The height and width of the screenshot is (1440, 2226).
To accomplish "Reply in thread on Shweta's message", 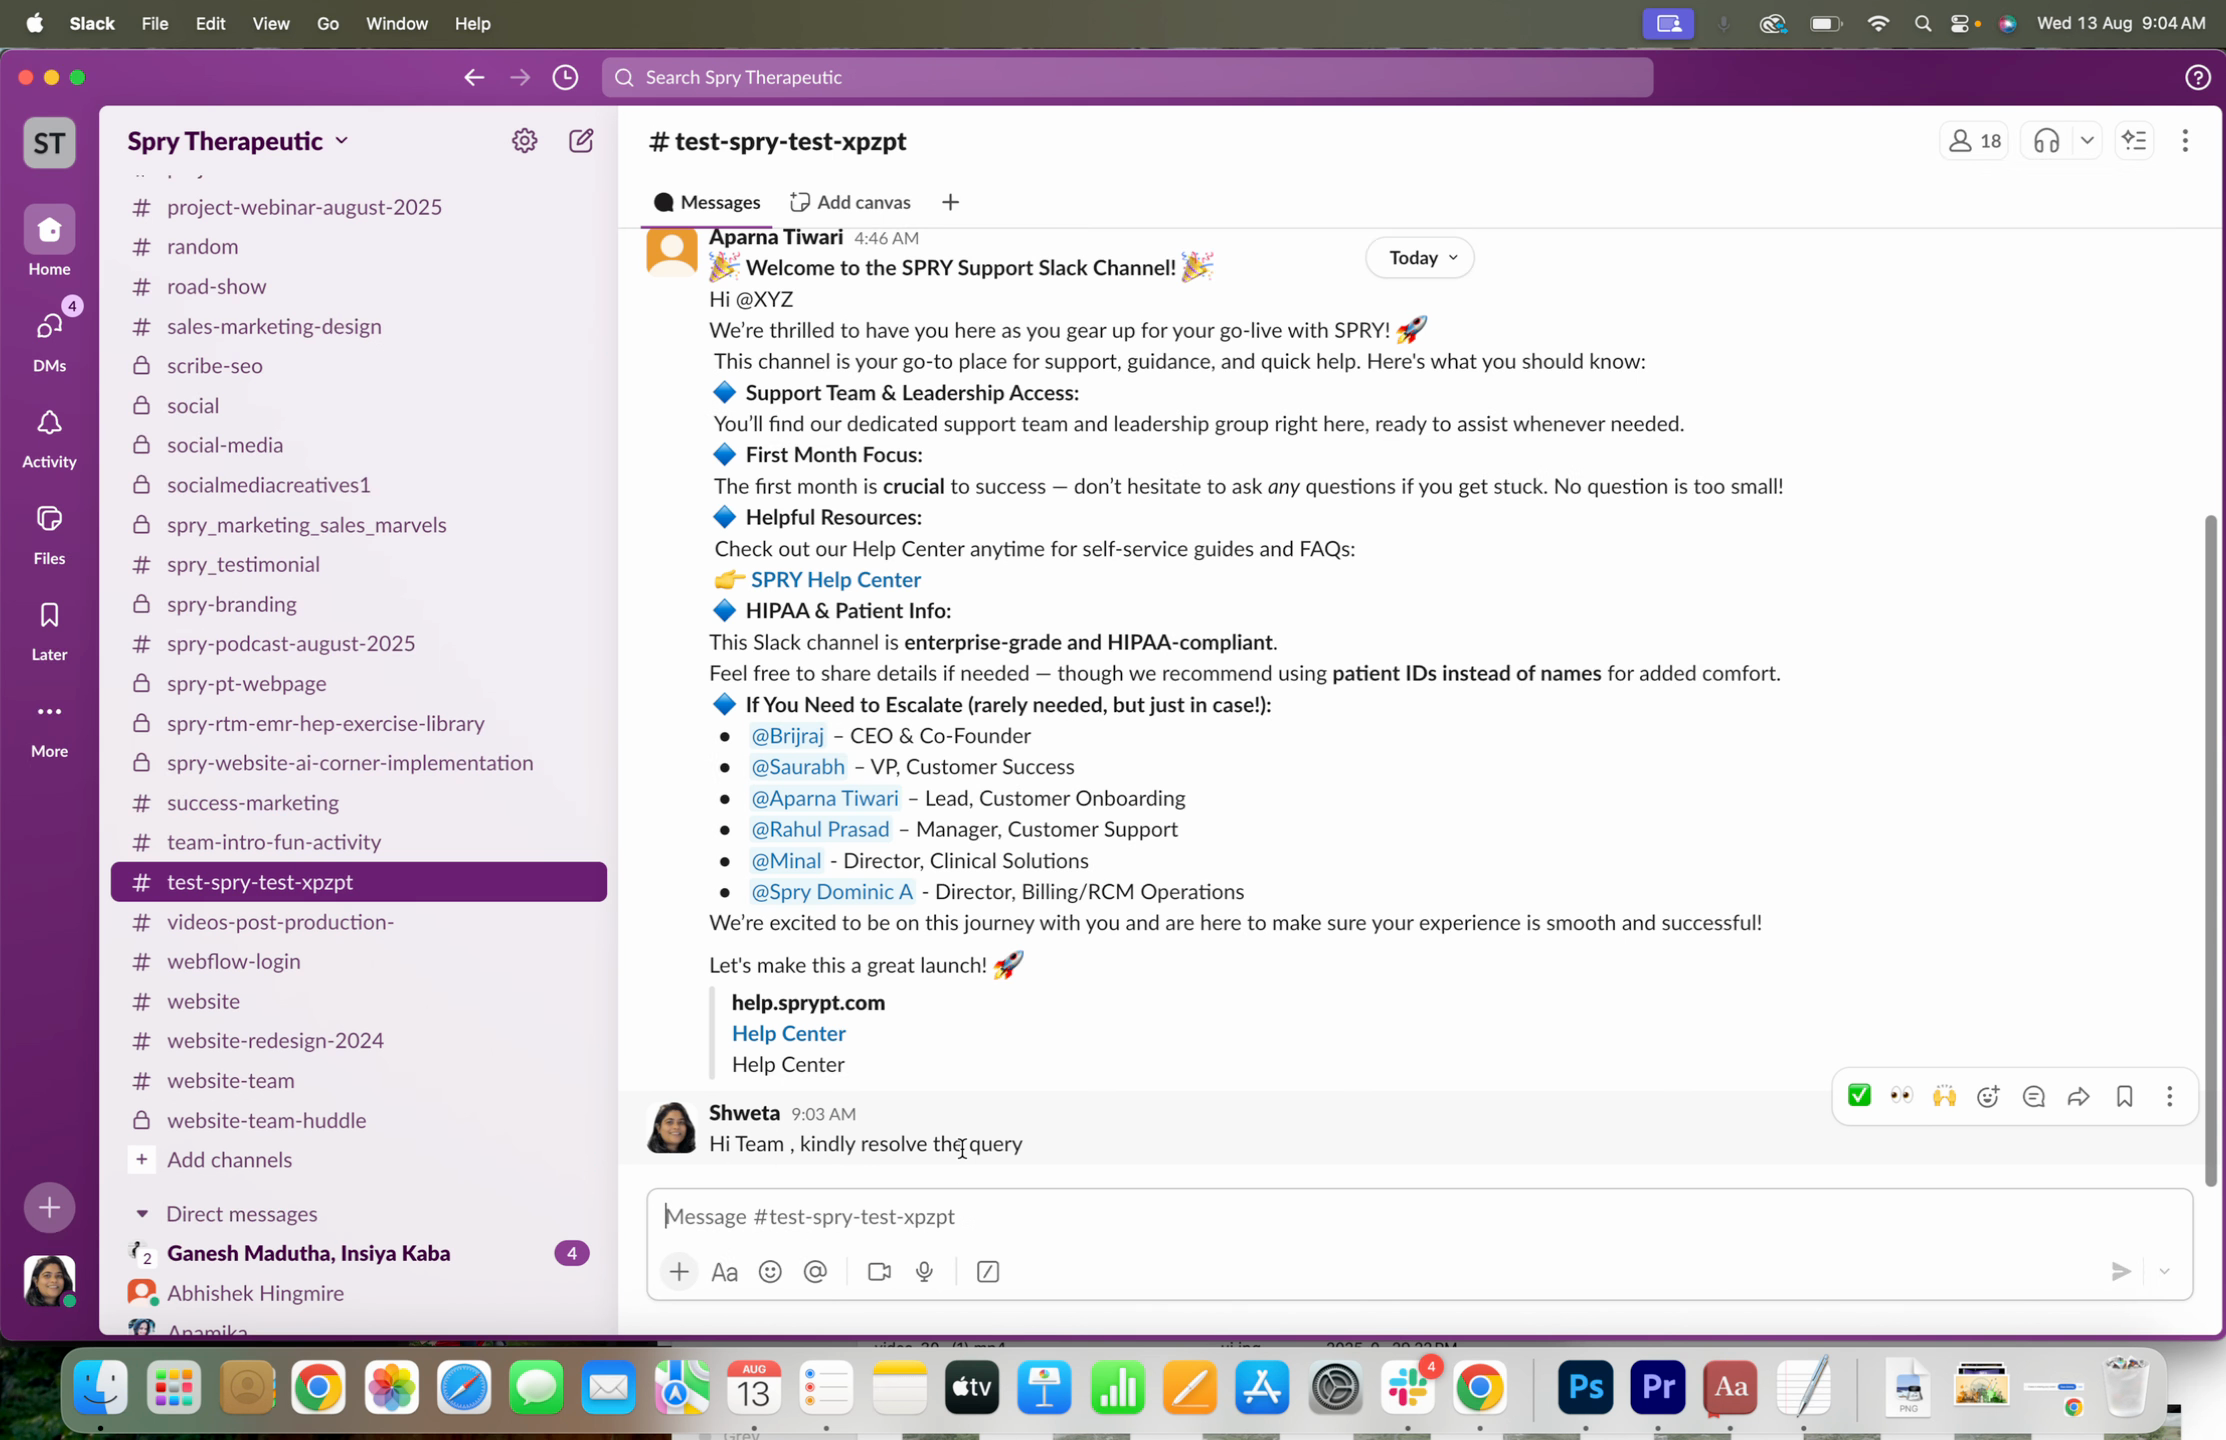I will pyautogui.click(x=2033, y=1097).
